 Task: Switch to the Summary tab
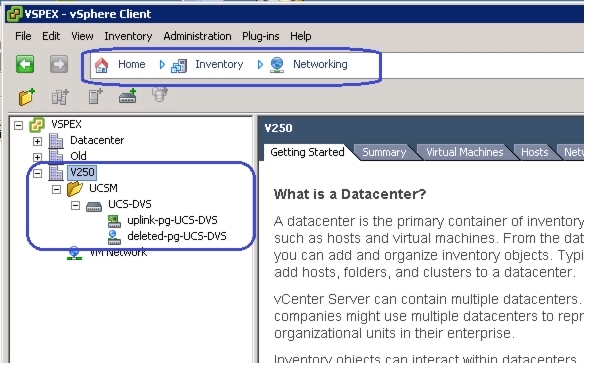point(384,152)
